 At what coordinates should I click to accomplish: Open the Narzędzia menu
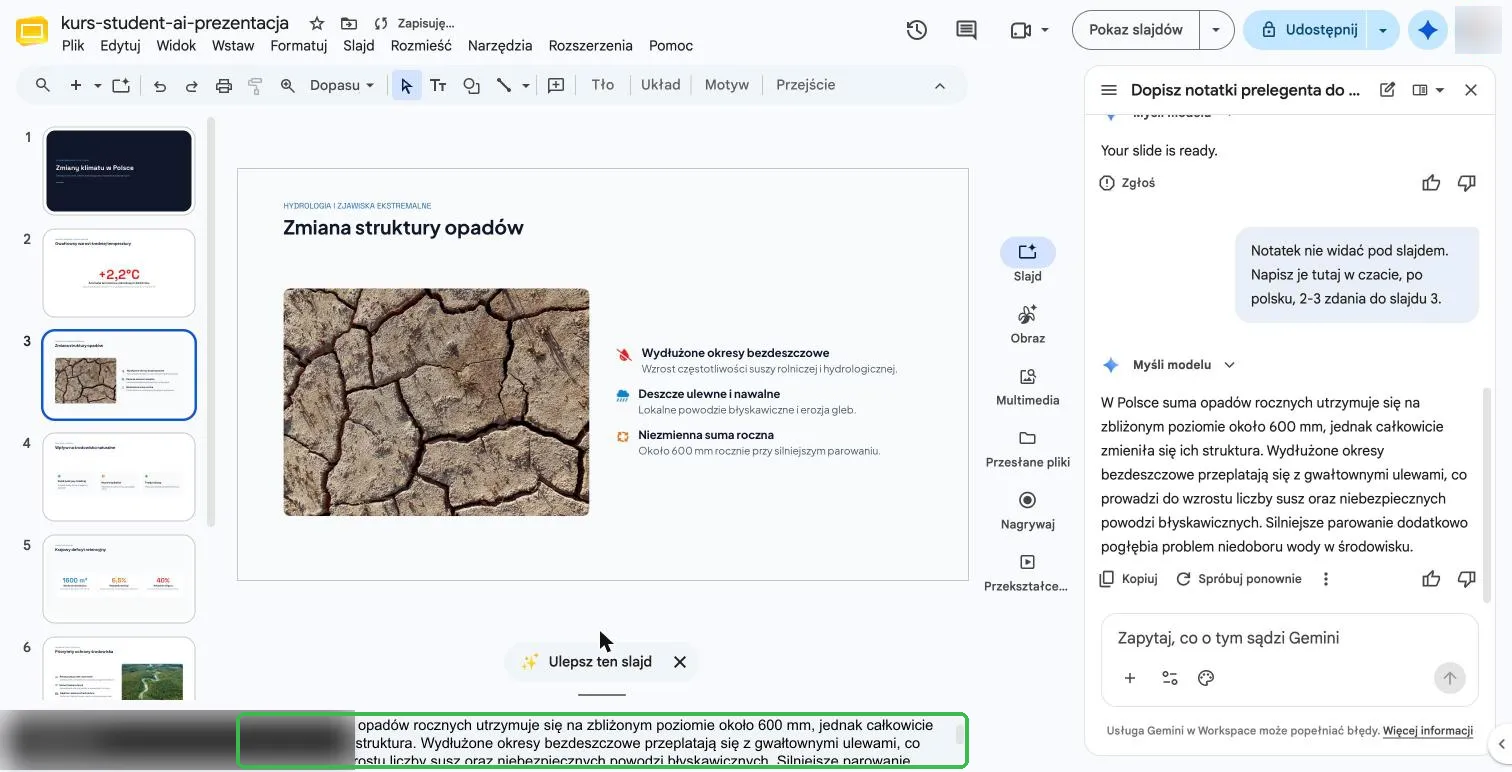(501, 45)
